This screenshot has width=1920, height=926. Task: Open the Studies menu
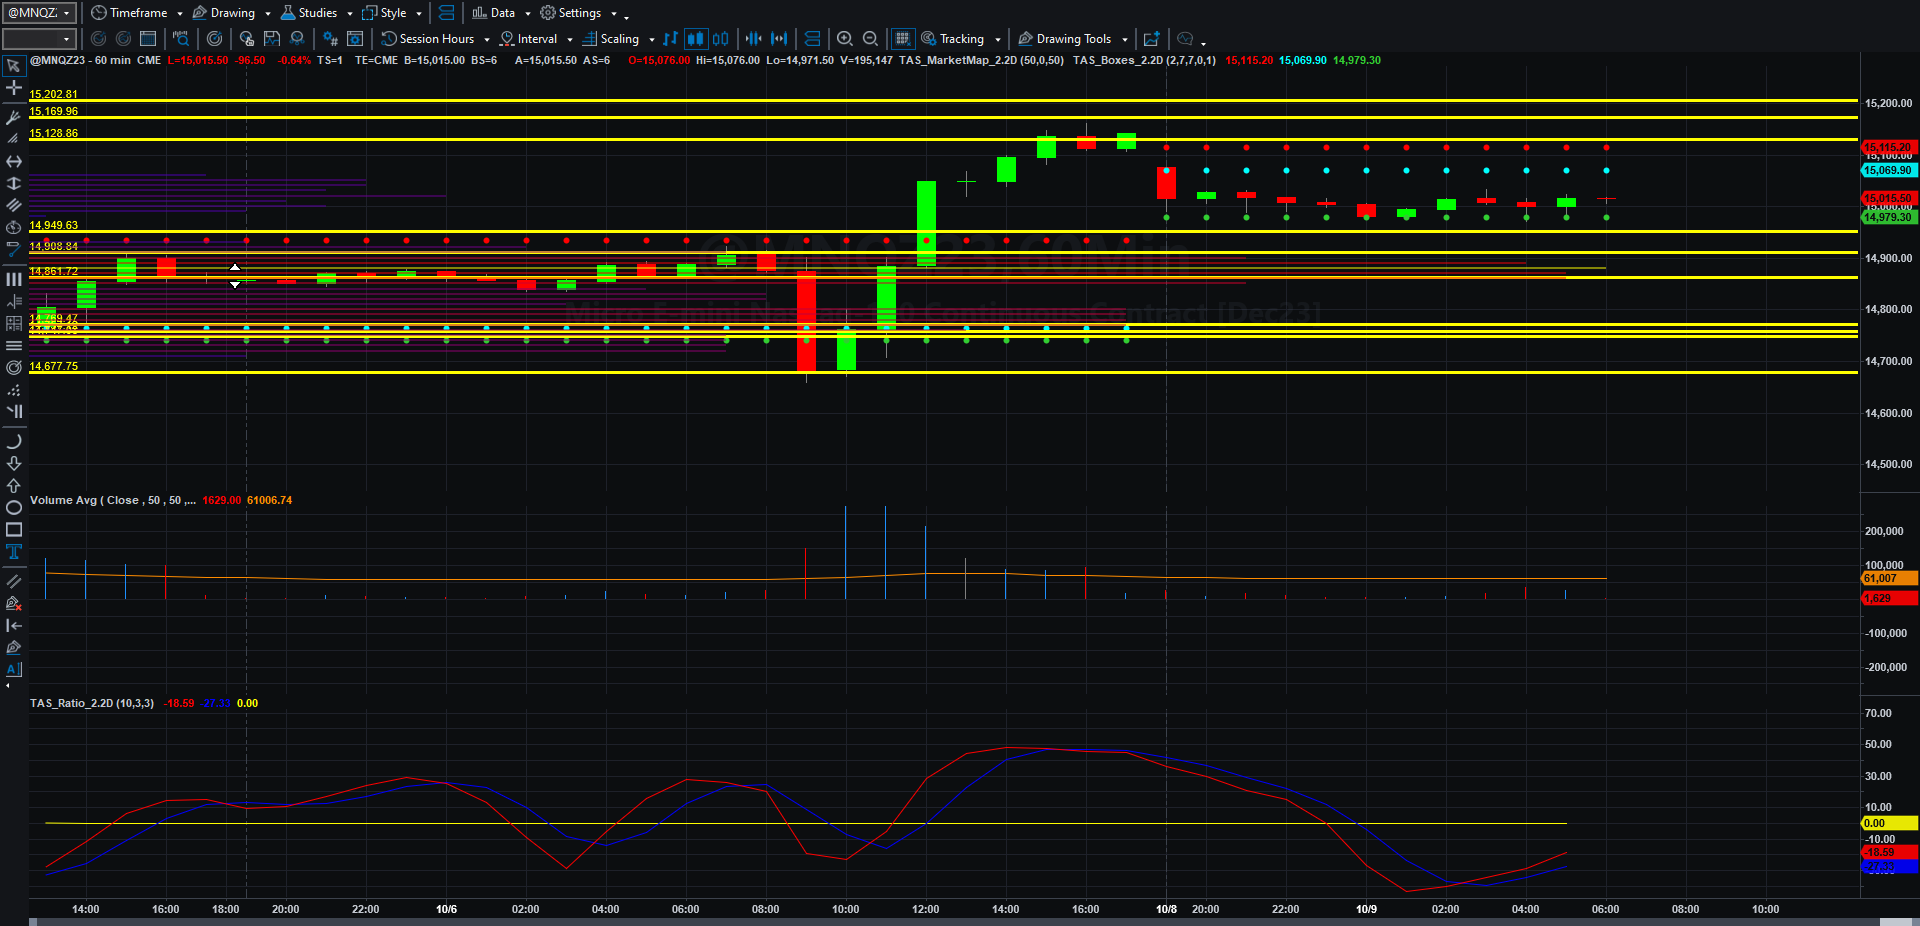(x=316, y=13)
